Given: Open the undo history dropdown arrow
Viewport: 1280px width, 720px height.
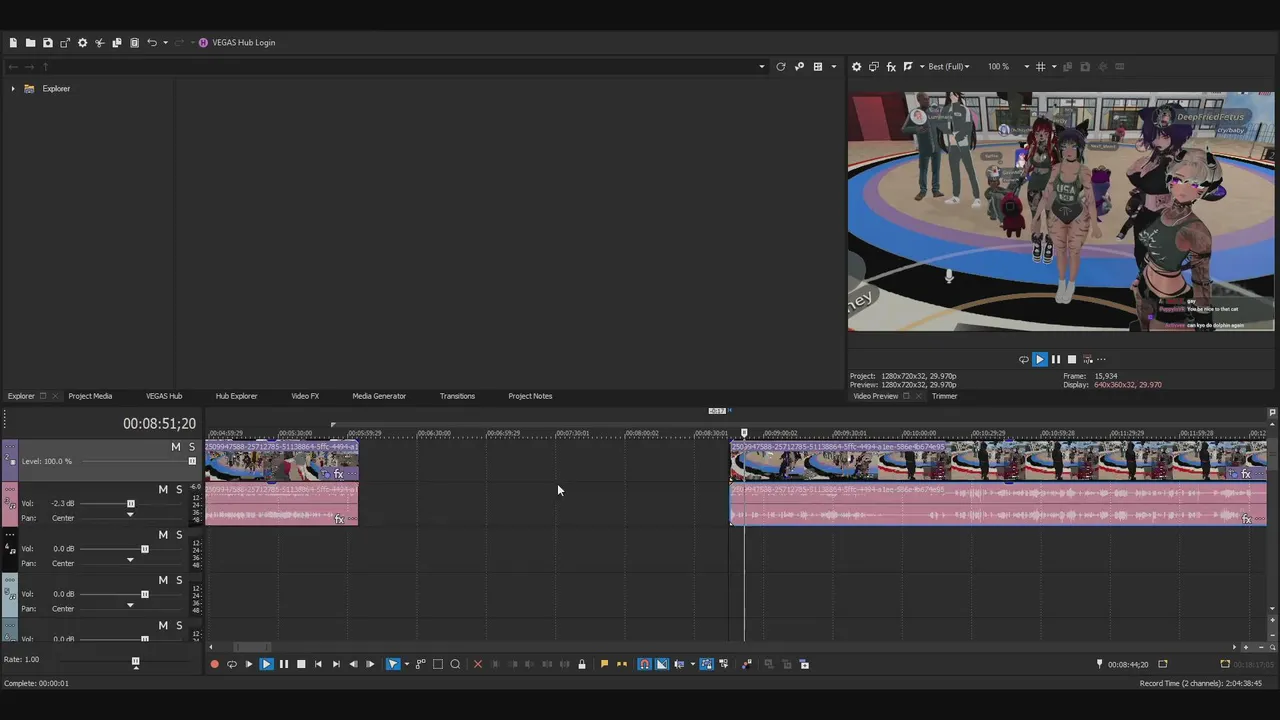Looking at the screenshot, I should [x=165, y=43].
